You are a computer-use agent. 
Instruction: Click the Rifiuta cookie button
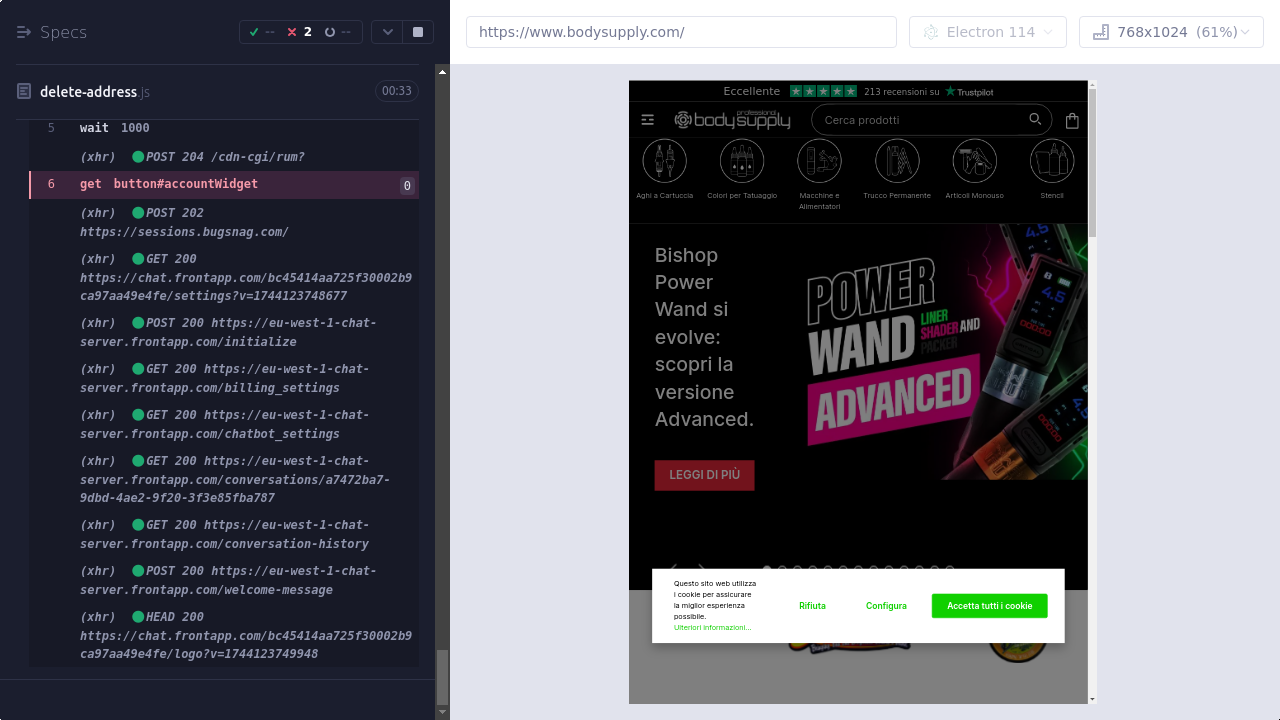(x=812, y=606)
